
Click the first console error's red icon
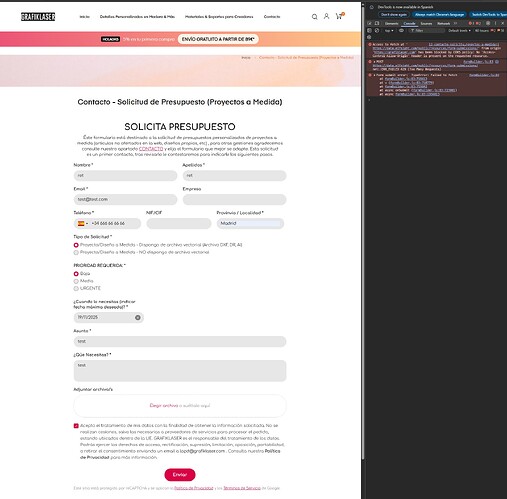click(370, 44)
